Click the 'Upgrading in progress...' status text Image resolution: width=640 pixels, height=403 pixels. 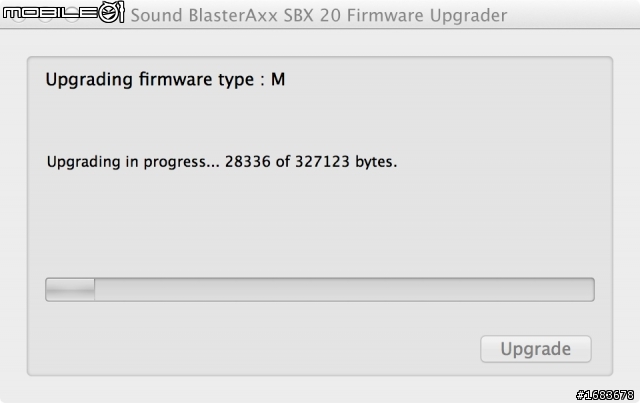(x=133, y=162)
